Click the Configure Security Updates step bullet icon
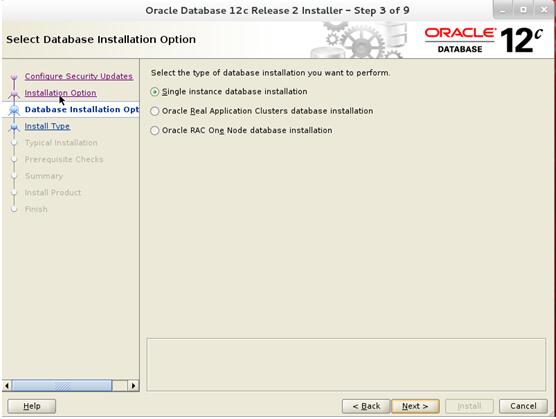556x419 pixels. pyautogui.click(x=14, y=77)
